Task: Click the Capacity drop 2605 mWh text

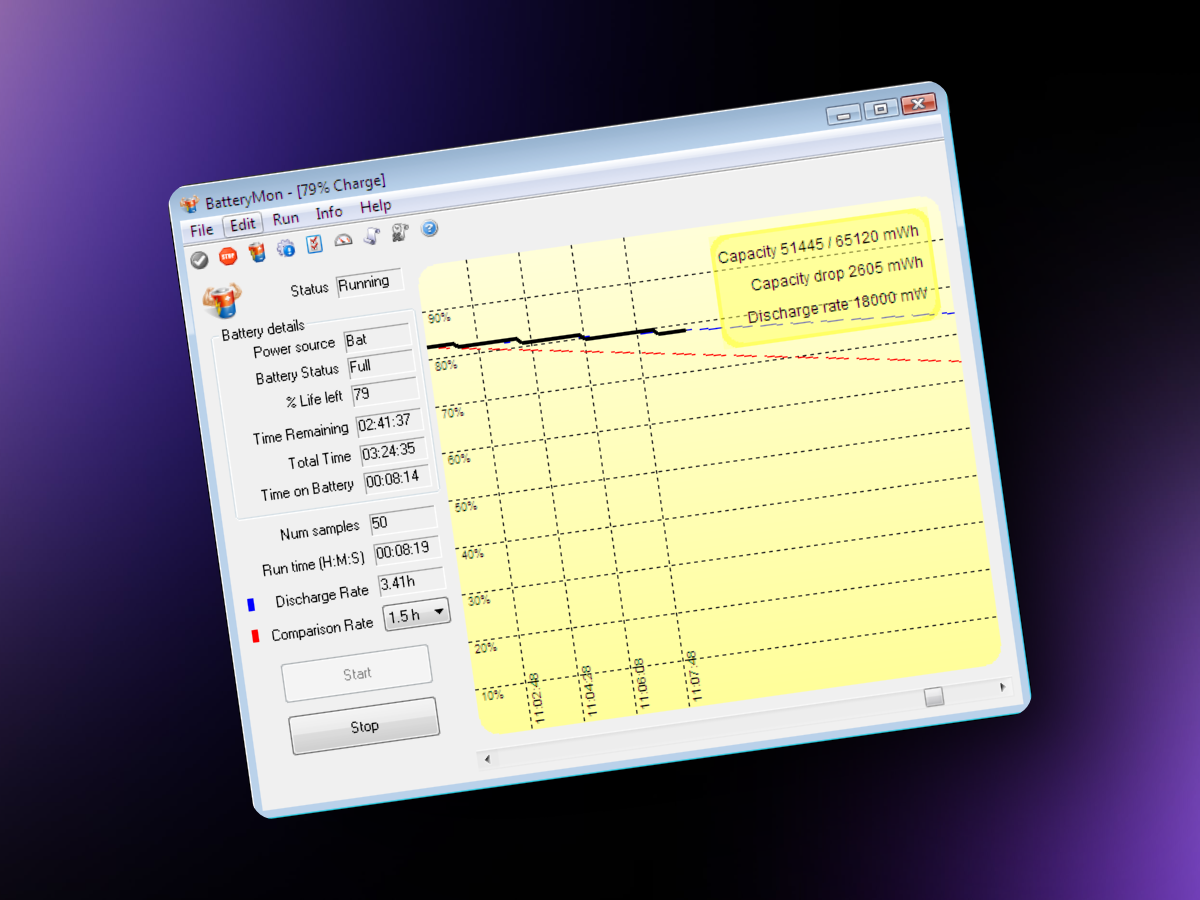Action: pos(837,275)
